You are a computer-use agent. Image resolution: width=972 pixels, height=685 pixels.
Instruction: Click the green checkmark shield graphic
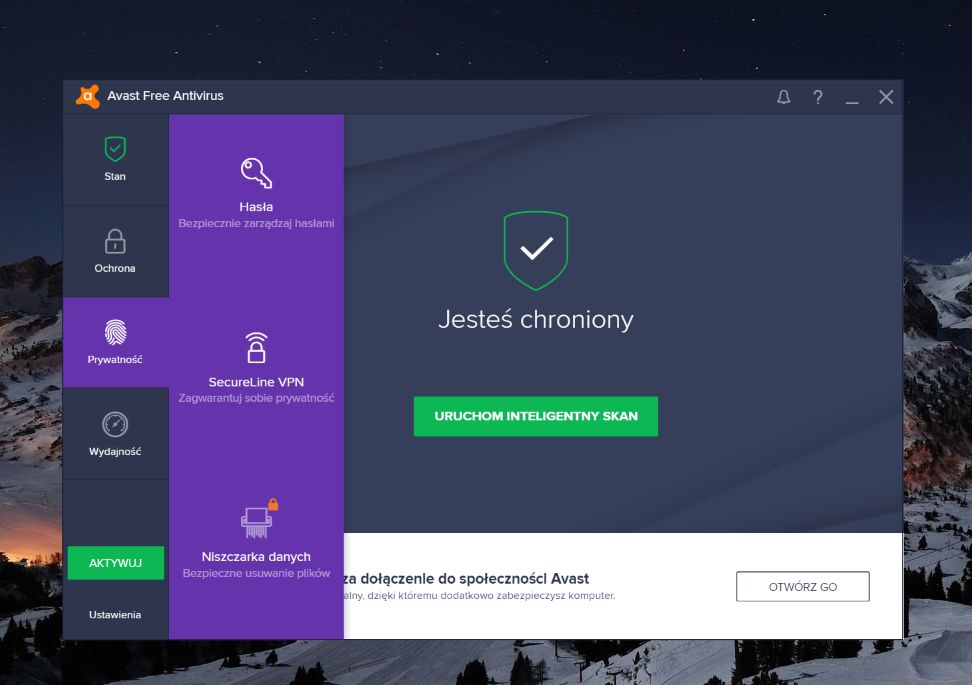click(535, 249)
